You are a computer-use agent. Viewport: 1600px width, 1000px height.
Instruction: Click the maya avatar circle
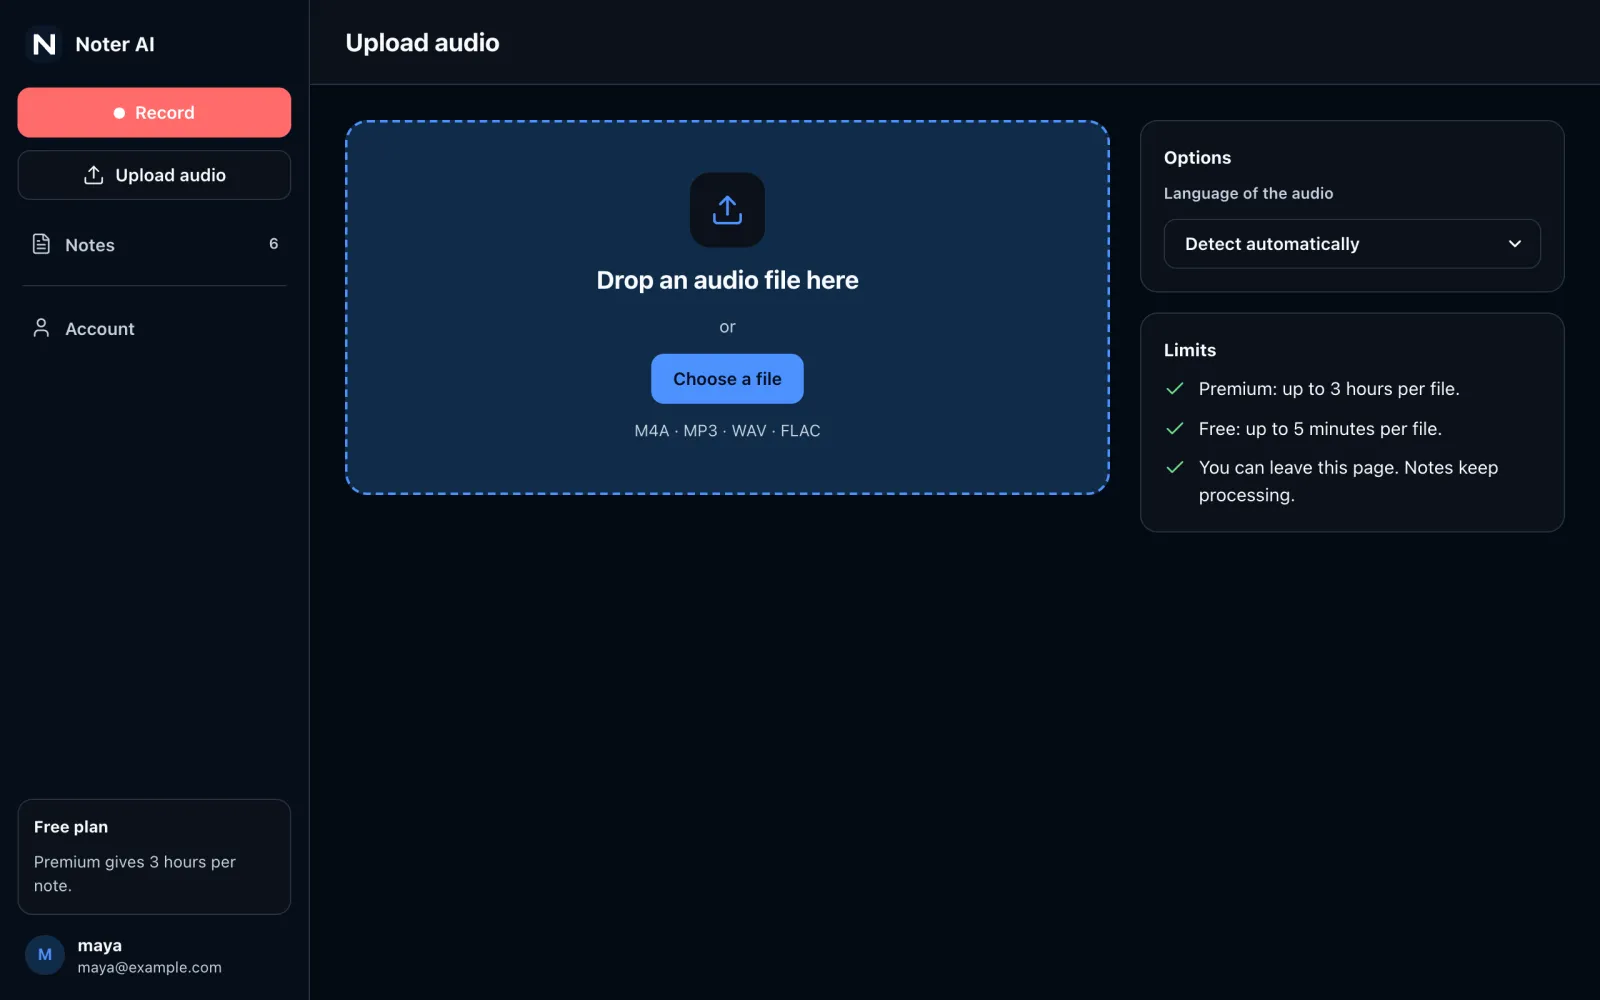point(45,955)
